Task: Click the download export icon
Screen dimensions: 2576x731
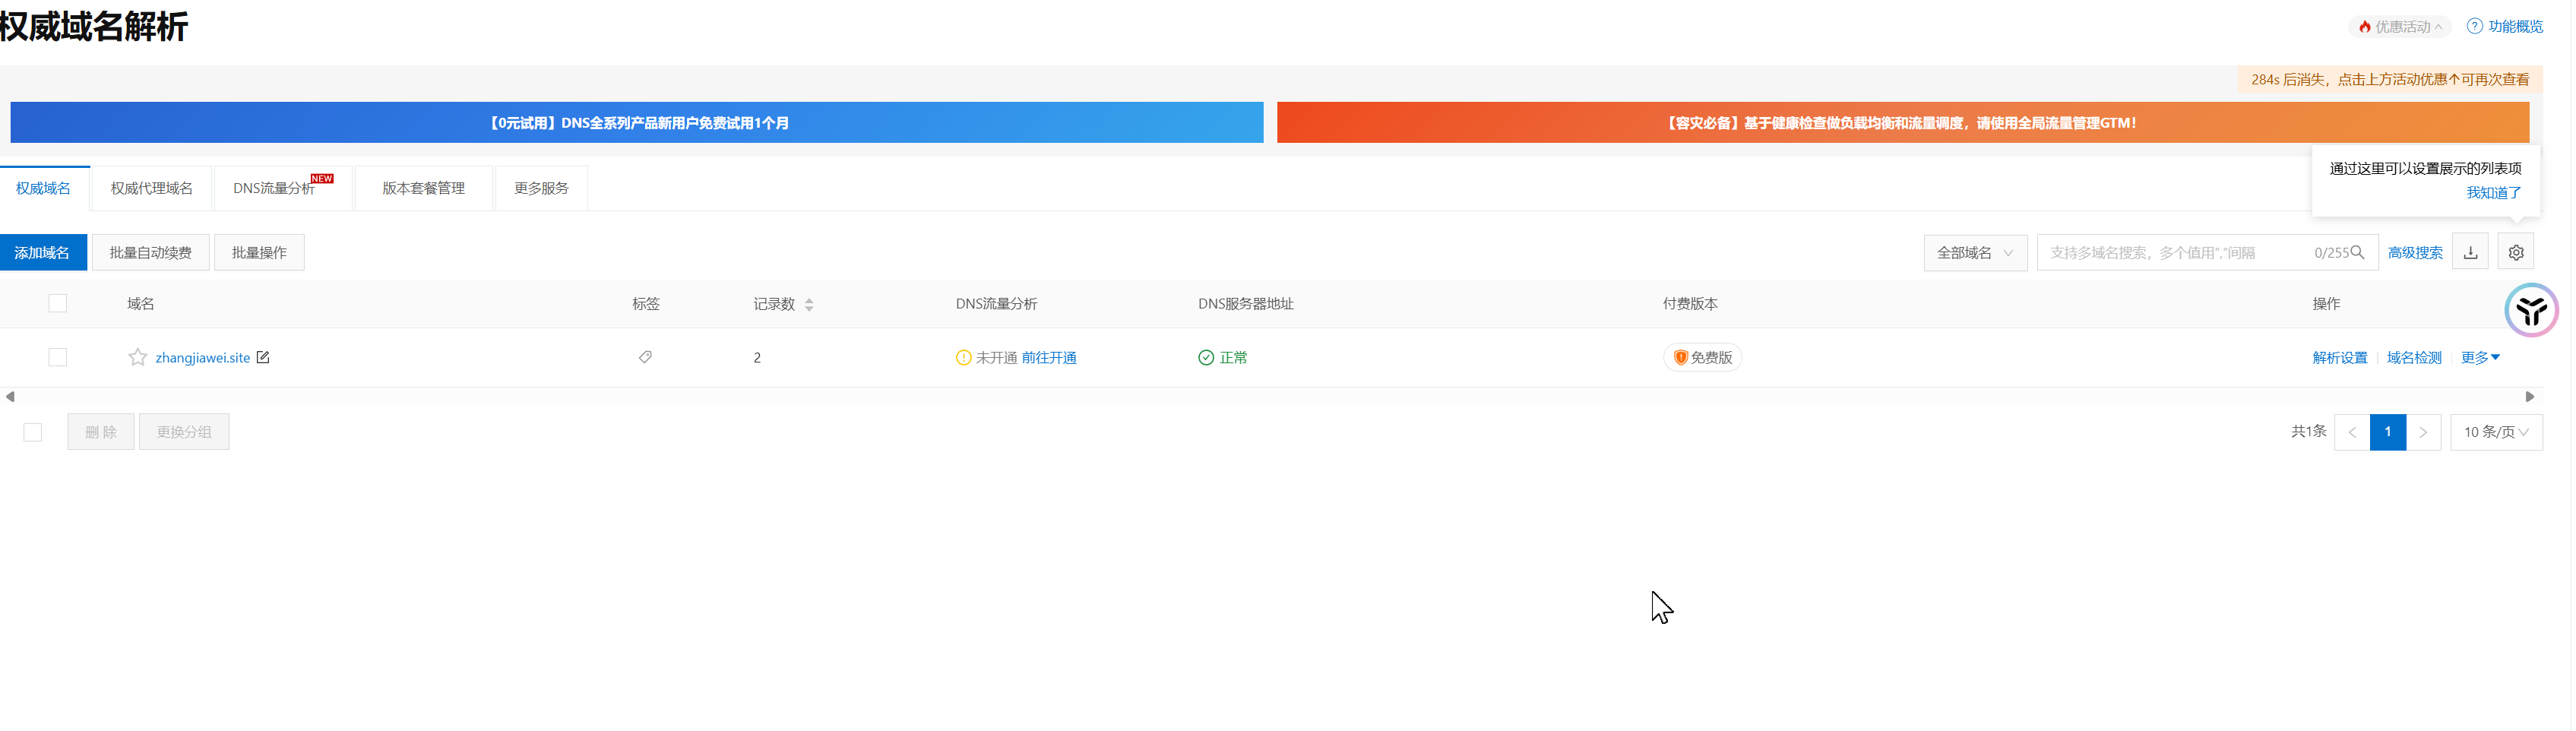Action: pyautogui.click(x=2470, y=253)
